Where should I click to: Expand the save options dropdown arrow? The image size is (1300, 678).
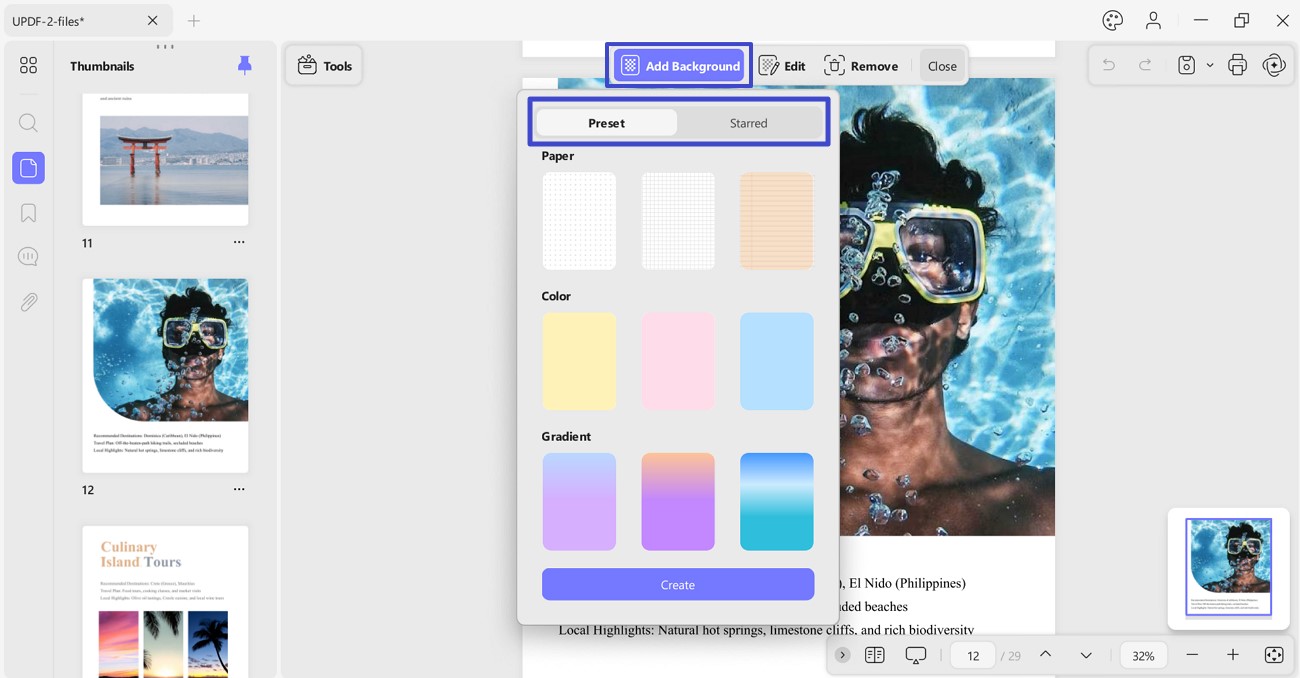click(1209, 65)
